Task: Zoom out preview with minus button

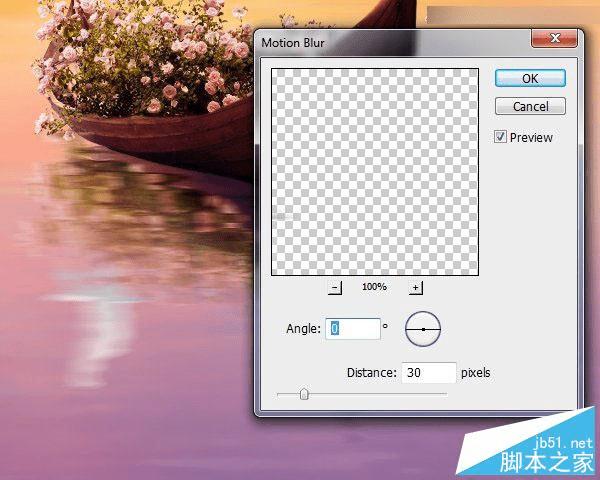Action: (x=335, y=287)
